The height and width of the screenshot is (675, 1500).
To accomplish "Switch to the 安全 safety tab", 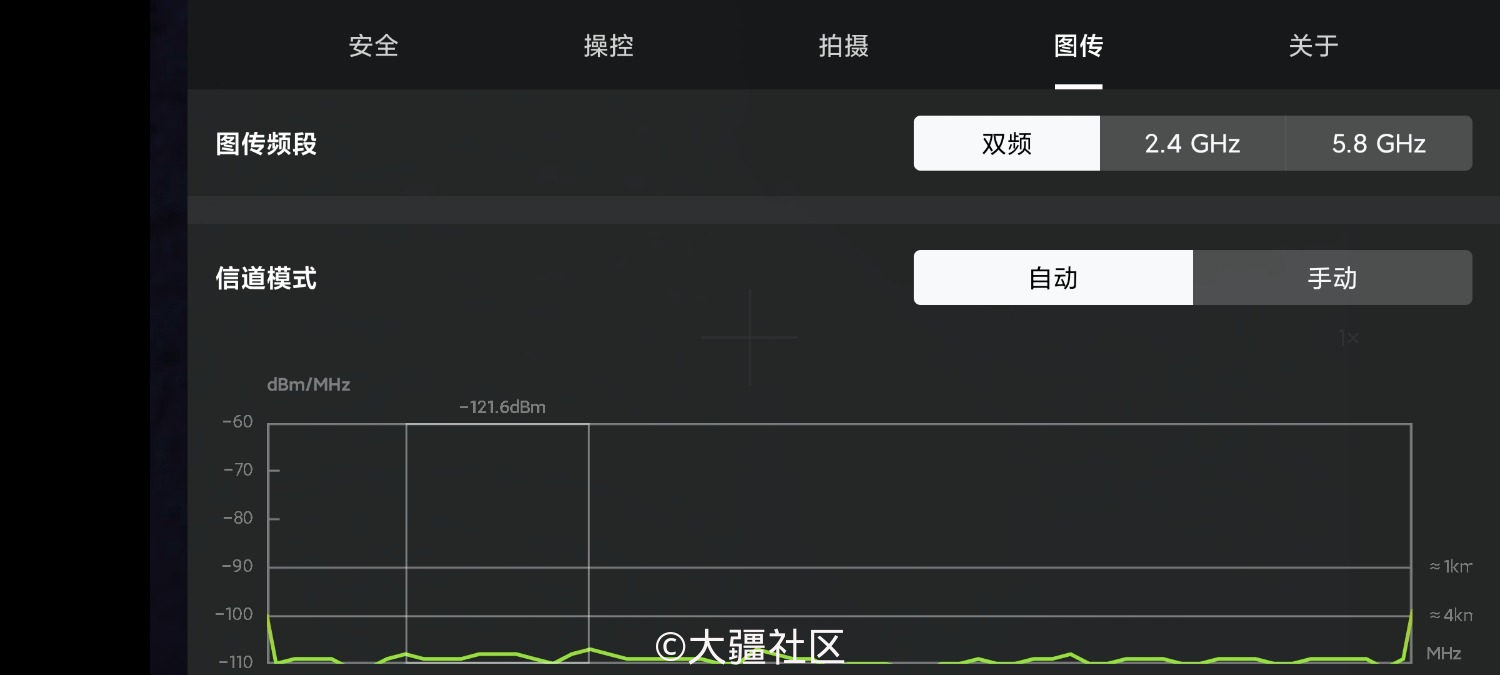I will pyautogui.click(x=374, y=46).
